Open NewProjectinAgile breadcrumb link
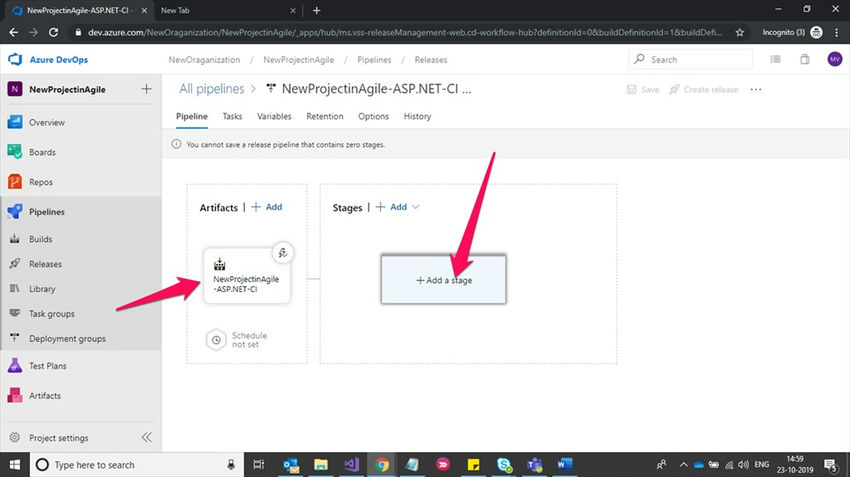 coord(299,60)
